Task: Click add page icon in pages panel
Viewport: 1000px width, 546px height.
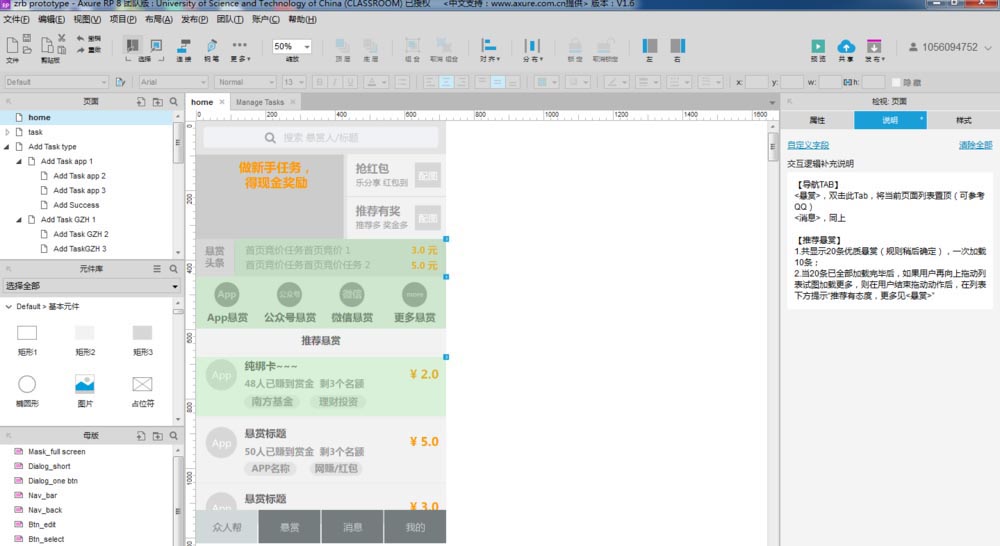Action: pyautogui.click(x=141, y=101)
